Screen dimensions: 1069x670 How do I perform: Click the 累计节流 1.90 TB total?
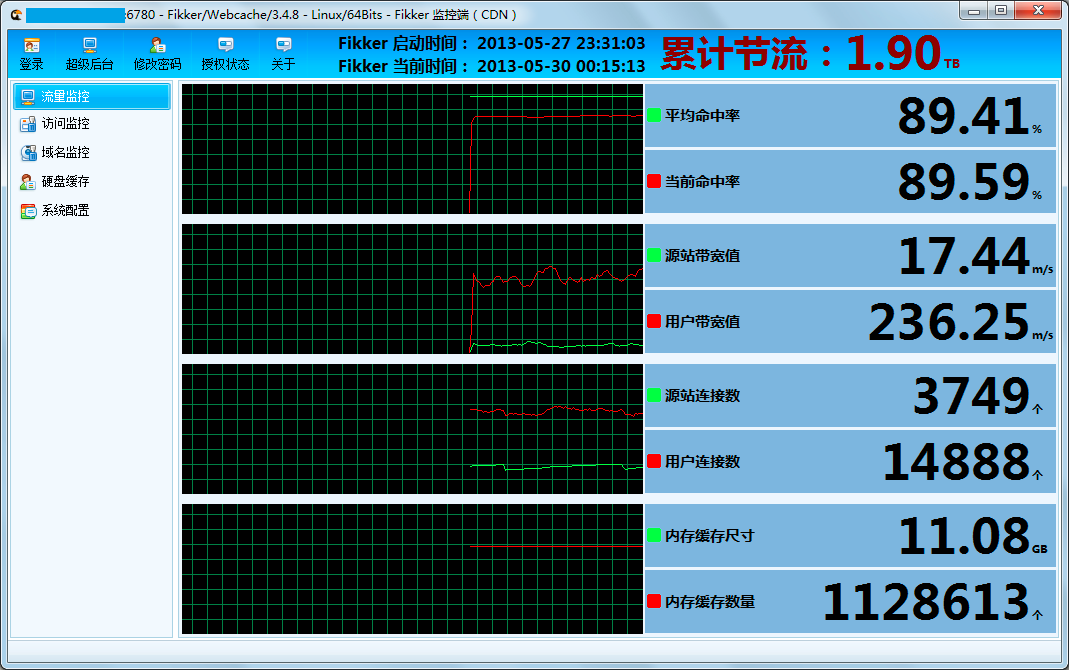pos(810,54)
